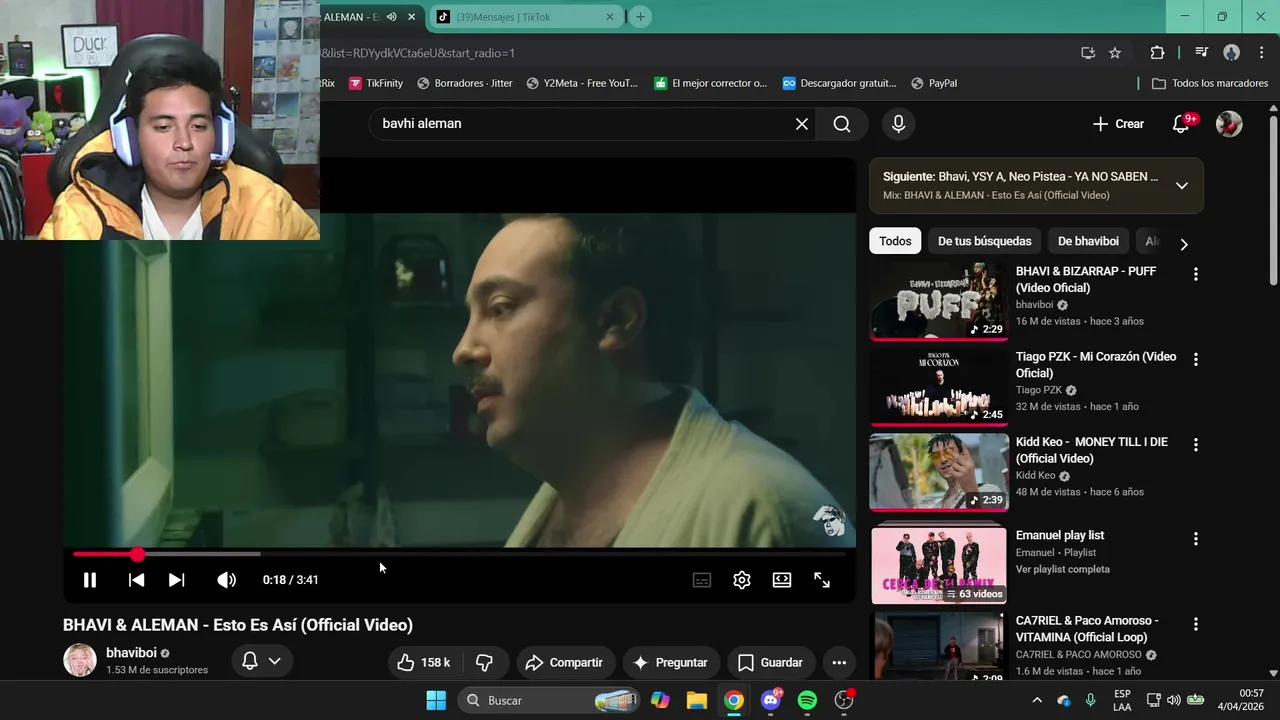Open options for BHAVI & BIZARRAP PUFF
1280x720 pixels.
[1195, 274]
